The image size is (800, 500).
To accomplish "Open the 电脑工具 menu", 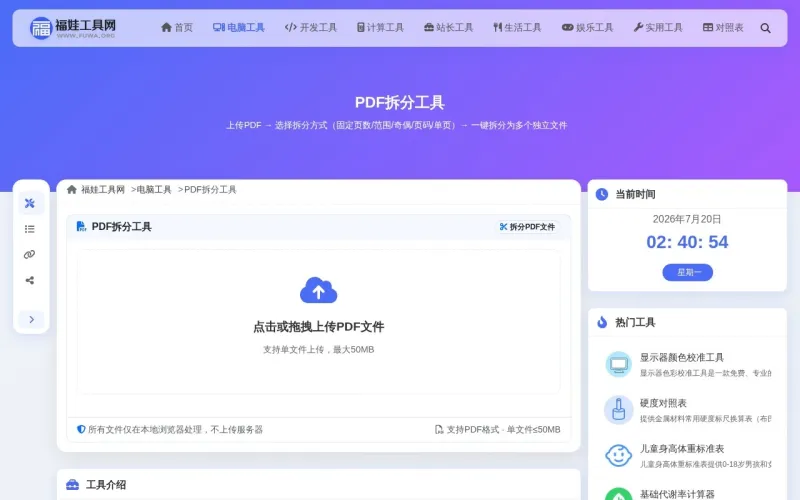I will click(239, 28).
